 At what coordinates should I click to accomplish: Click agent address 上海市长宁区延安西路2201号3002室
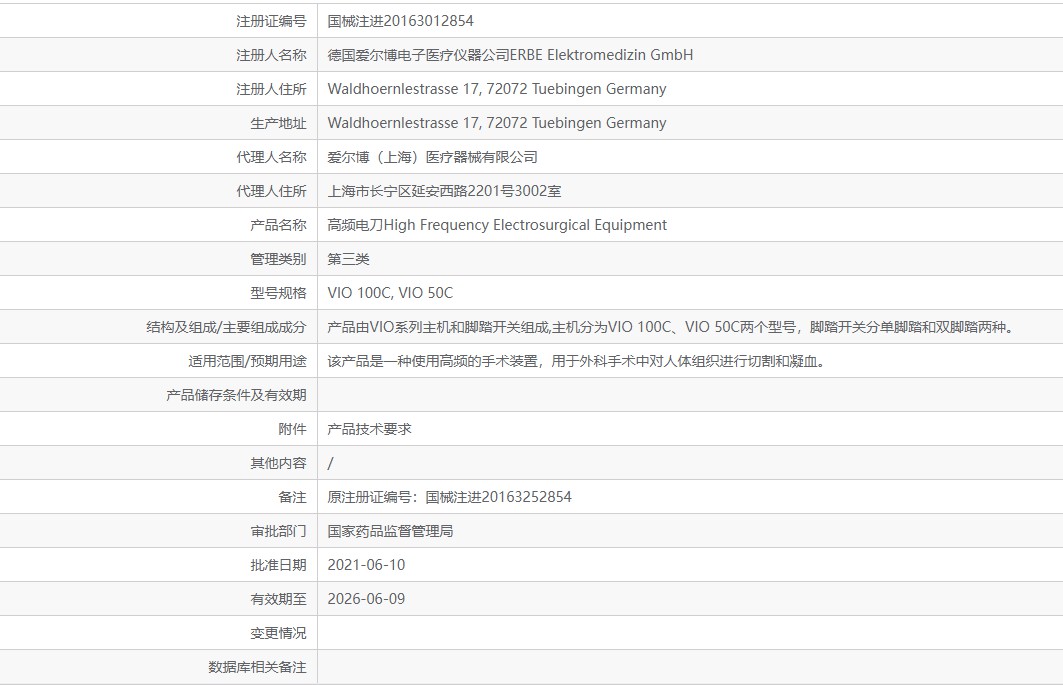(x=444, y=191)
